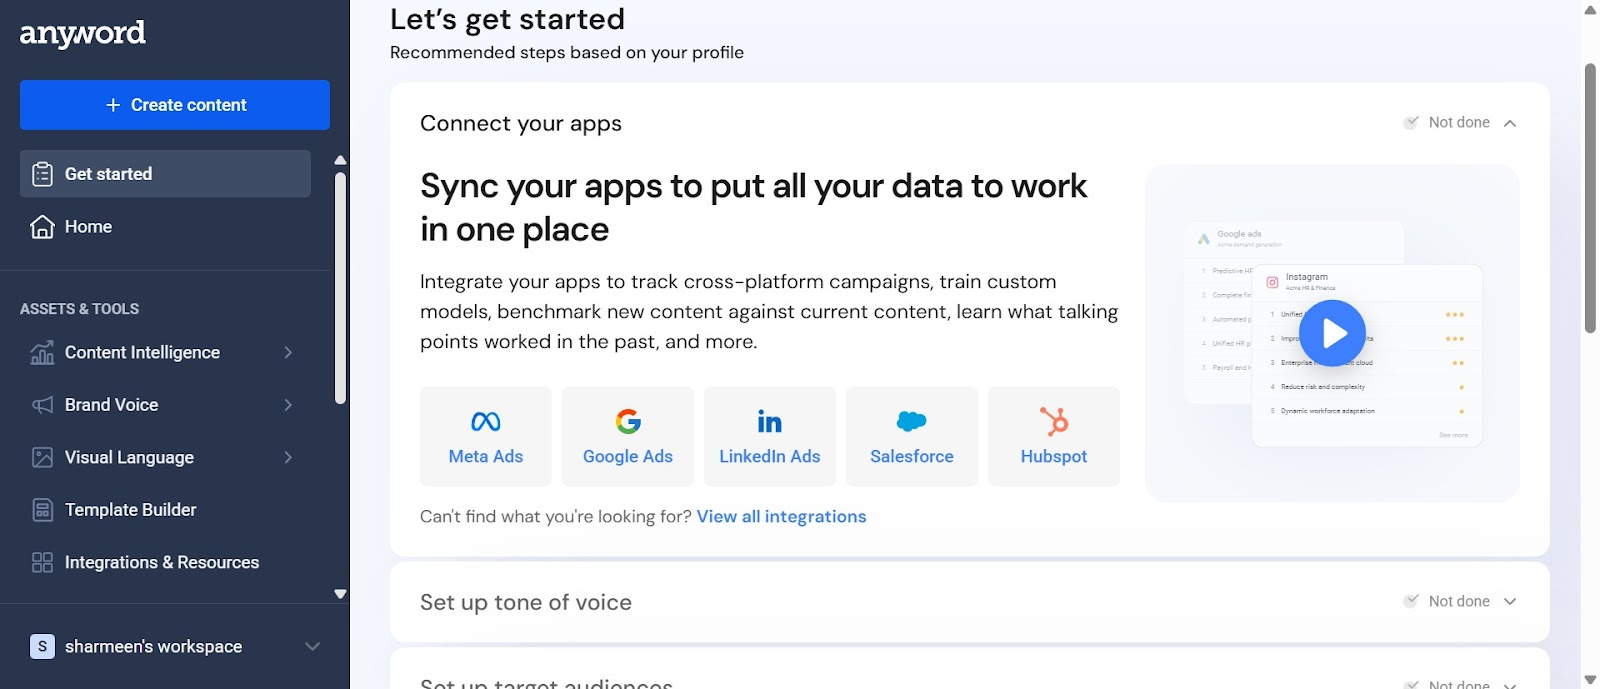1600x689 pixels.
Task: Click the Get started clipboard icon
Action: click(42, 174)
